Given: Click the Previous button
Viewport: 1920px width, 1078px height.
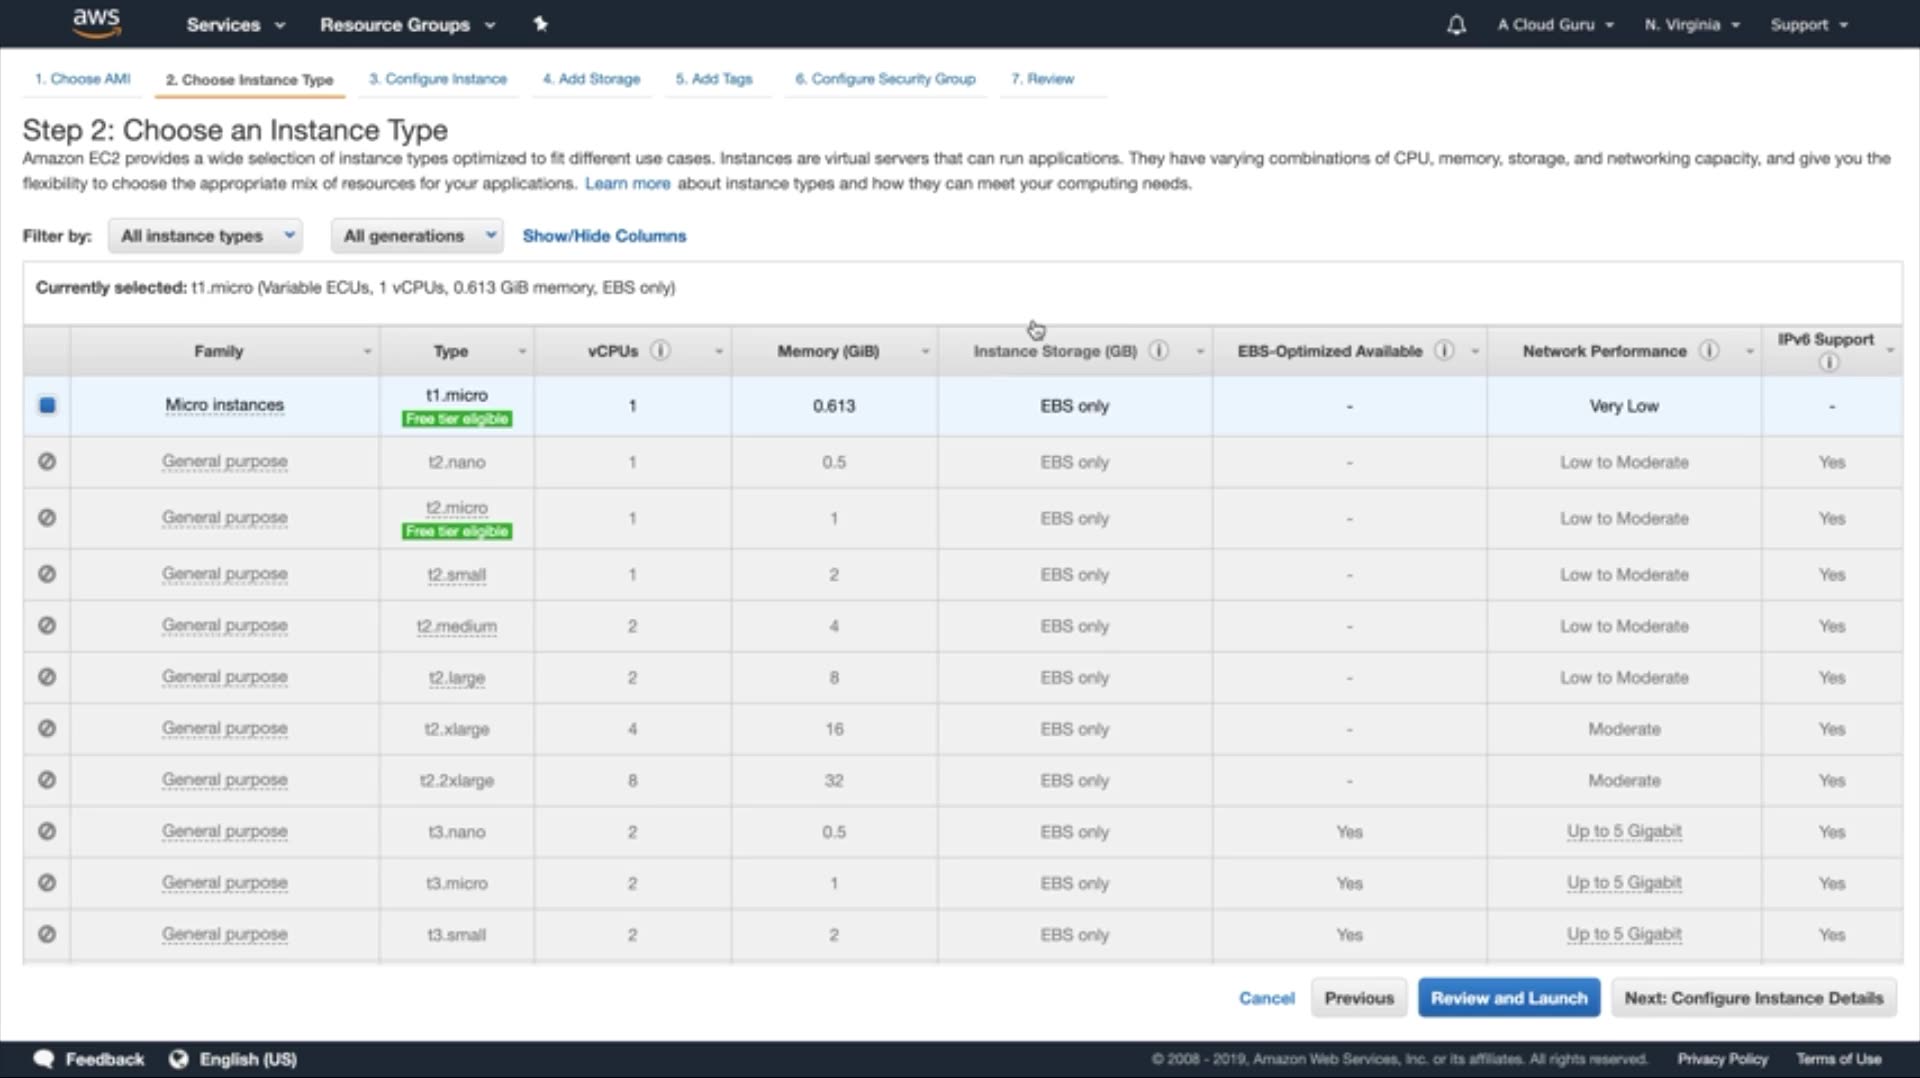Looking at the screenshot, I should [x=1359, y=998].
